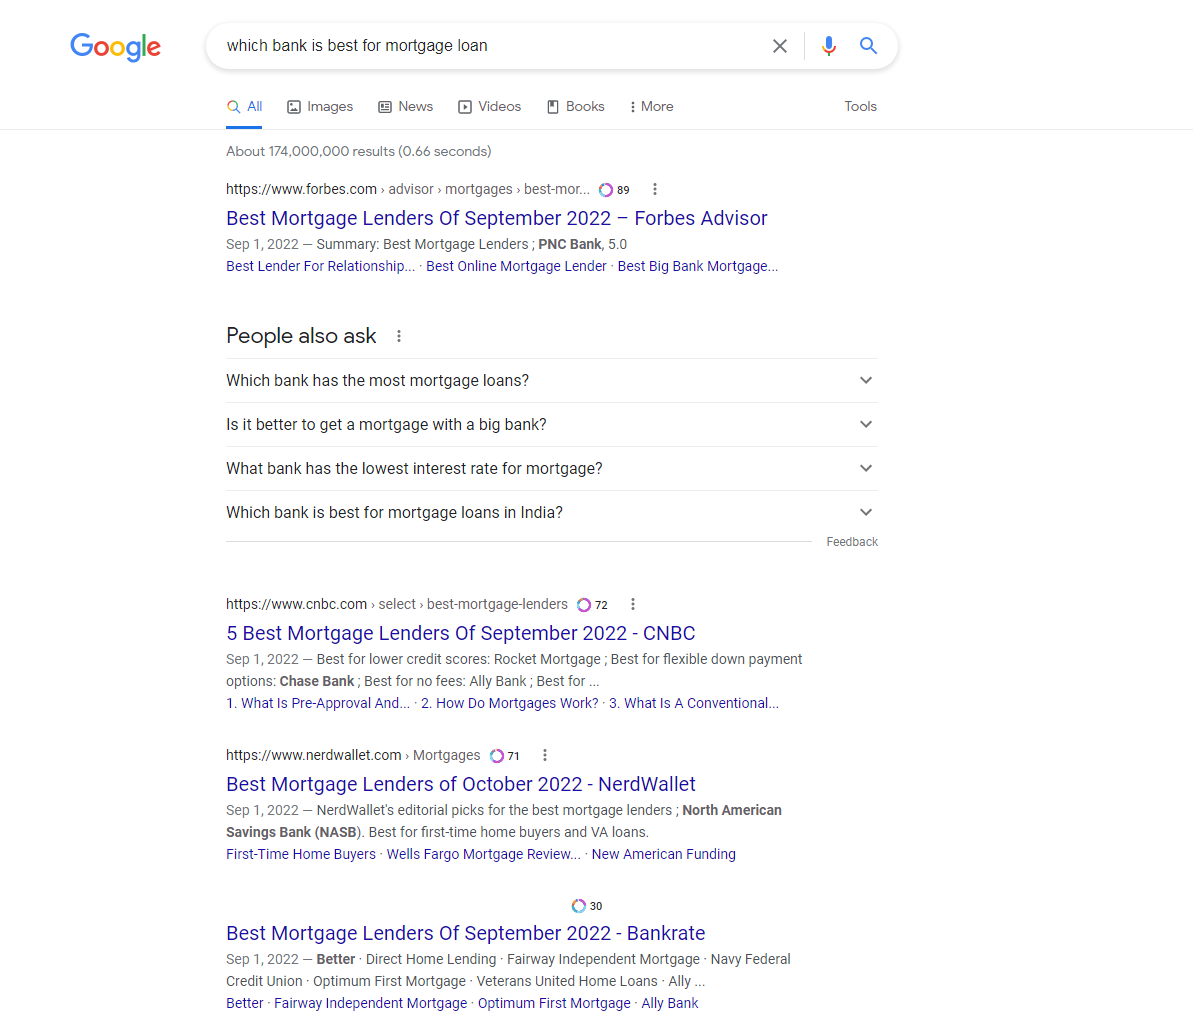
Task: Open Wells Fargo Mortgage Review sitelink
Action: (484, 854)
